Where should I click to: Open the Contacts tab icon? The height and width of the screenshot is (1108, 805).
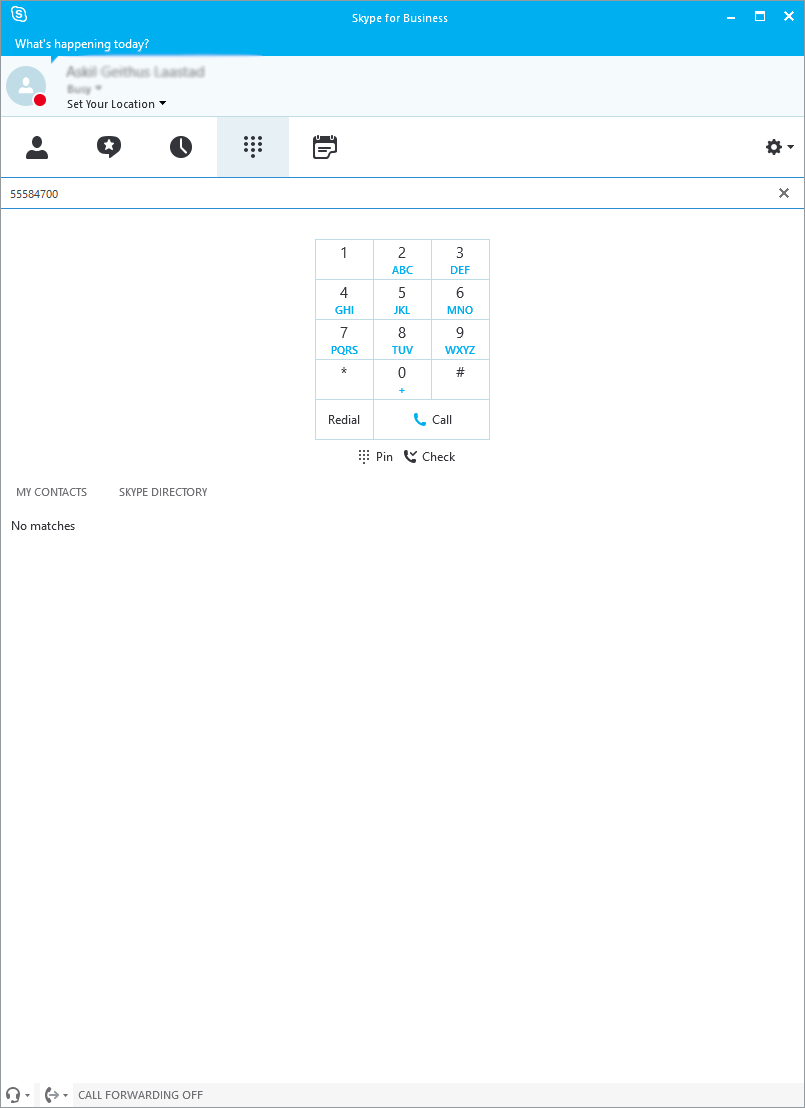tap(37, 147)
